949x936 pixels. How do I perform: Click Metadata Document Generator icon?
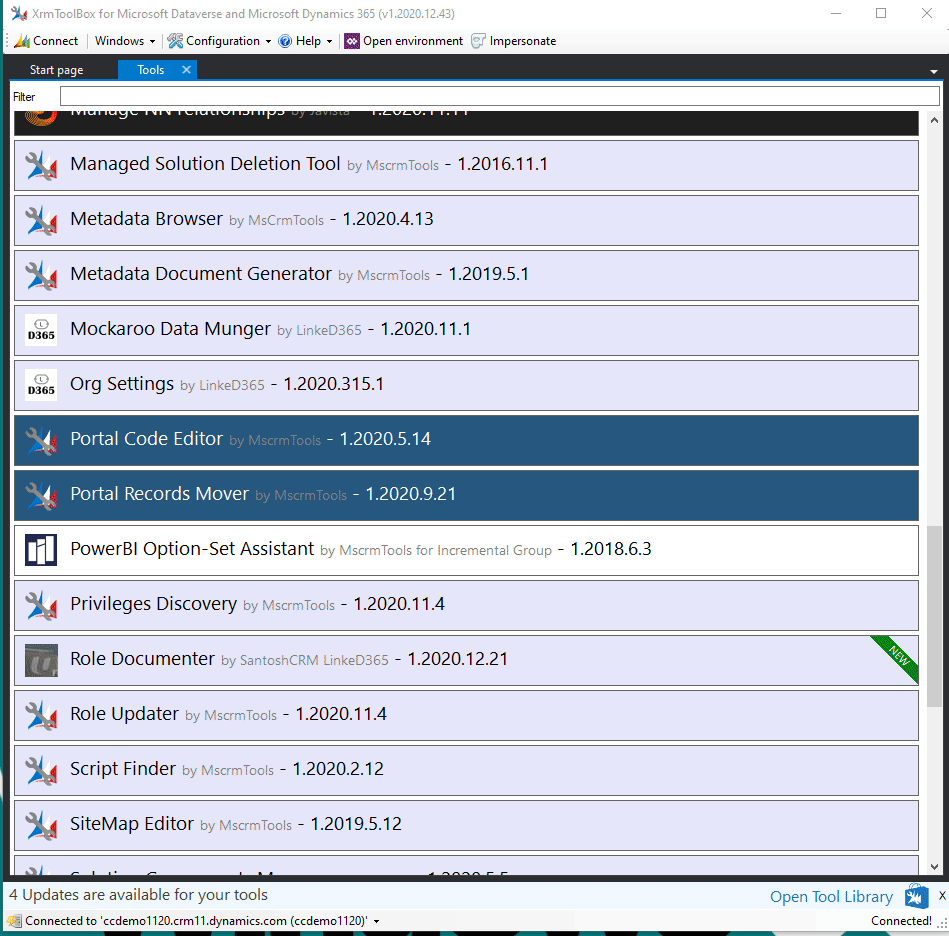pos(41,275)
